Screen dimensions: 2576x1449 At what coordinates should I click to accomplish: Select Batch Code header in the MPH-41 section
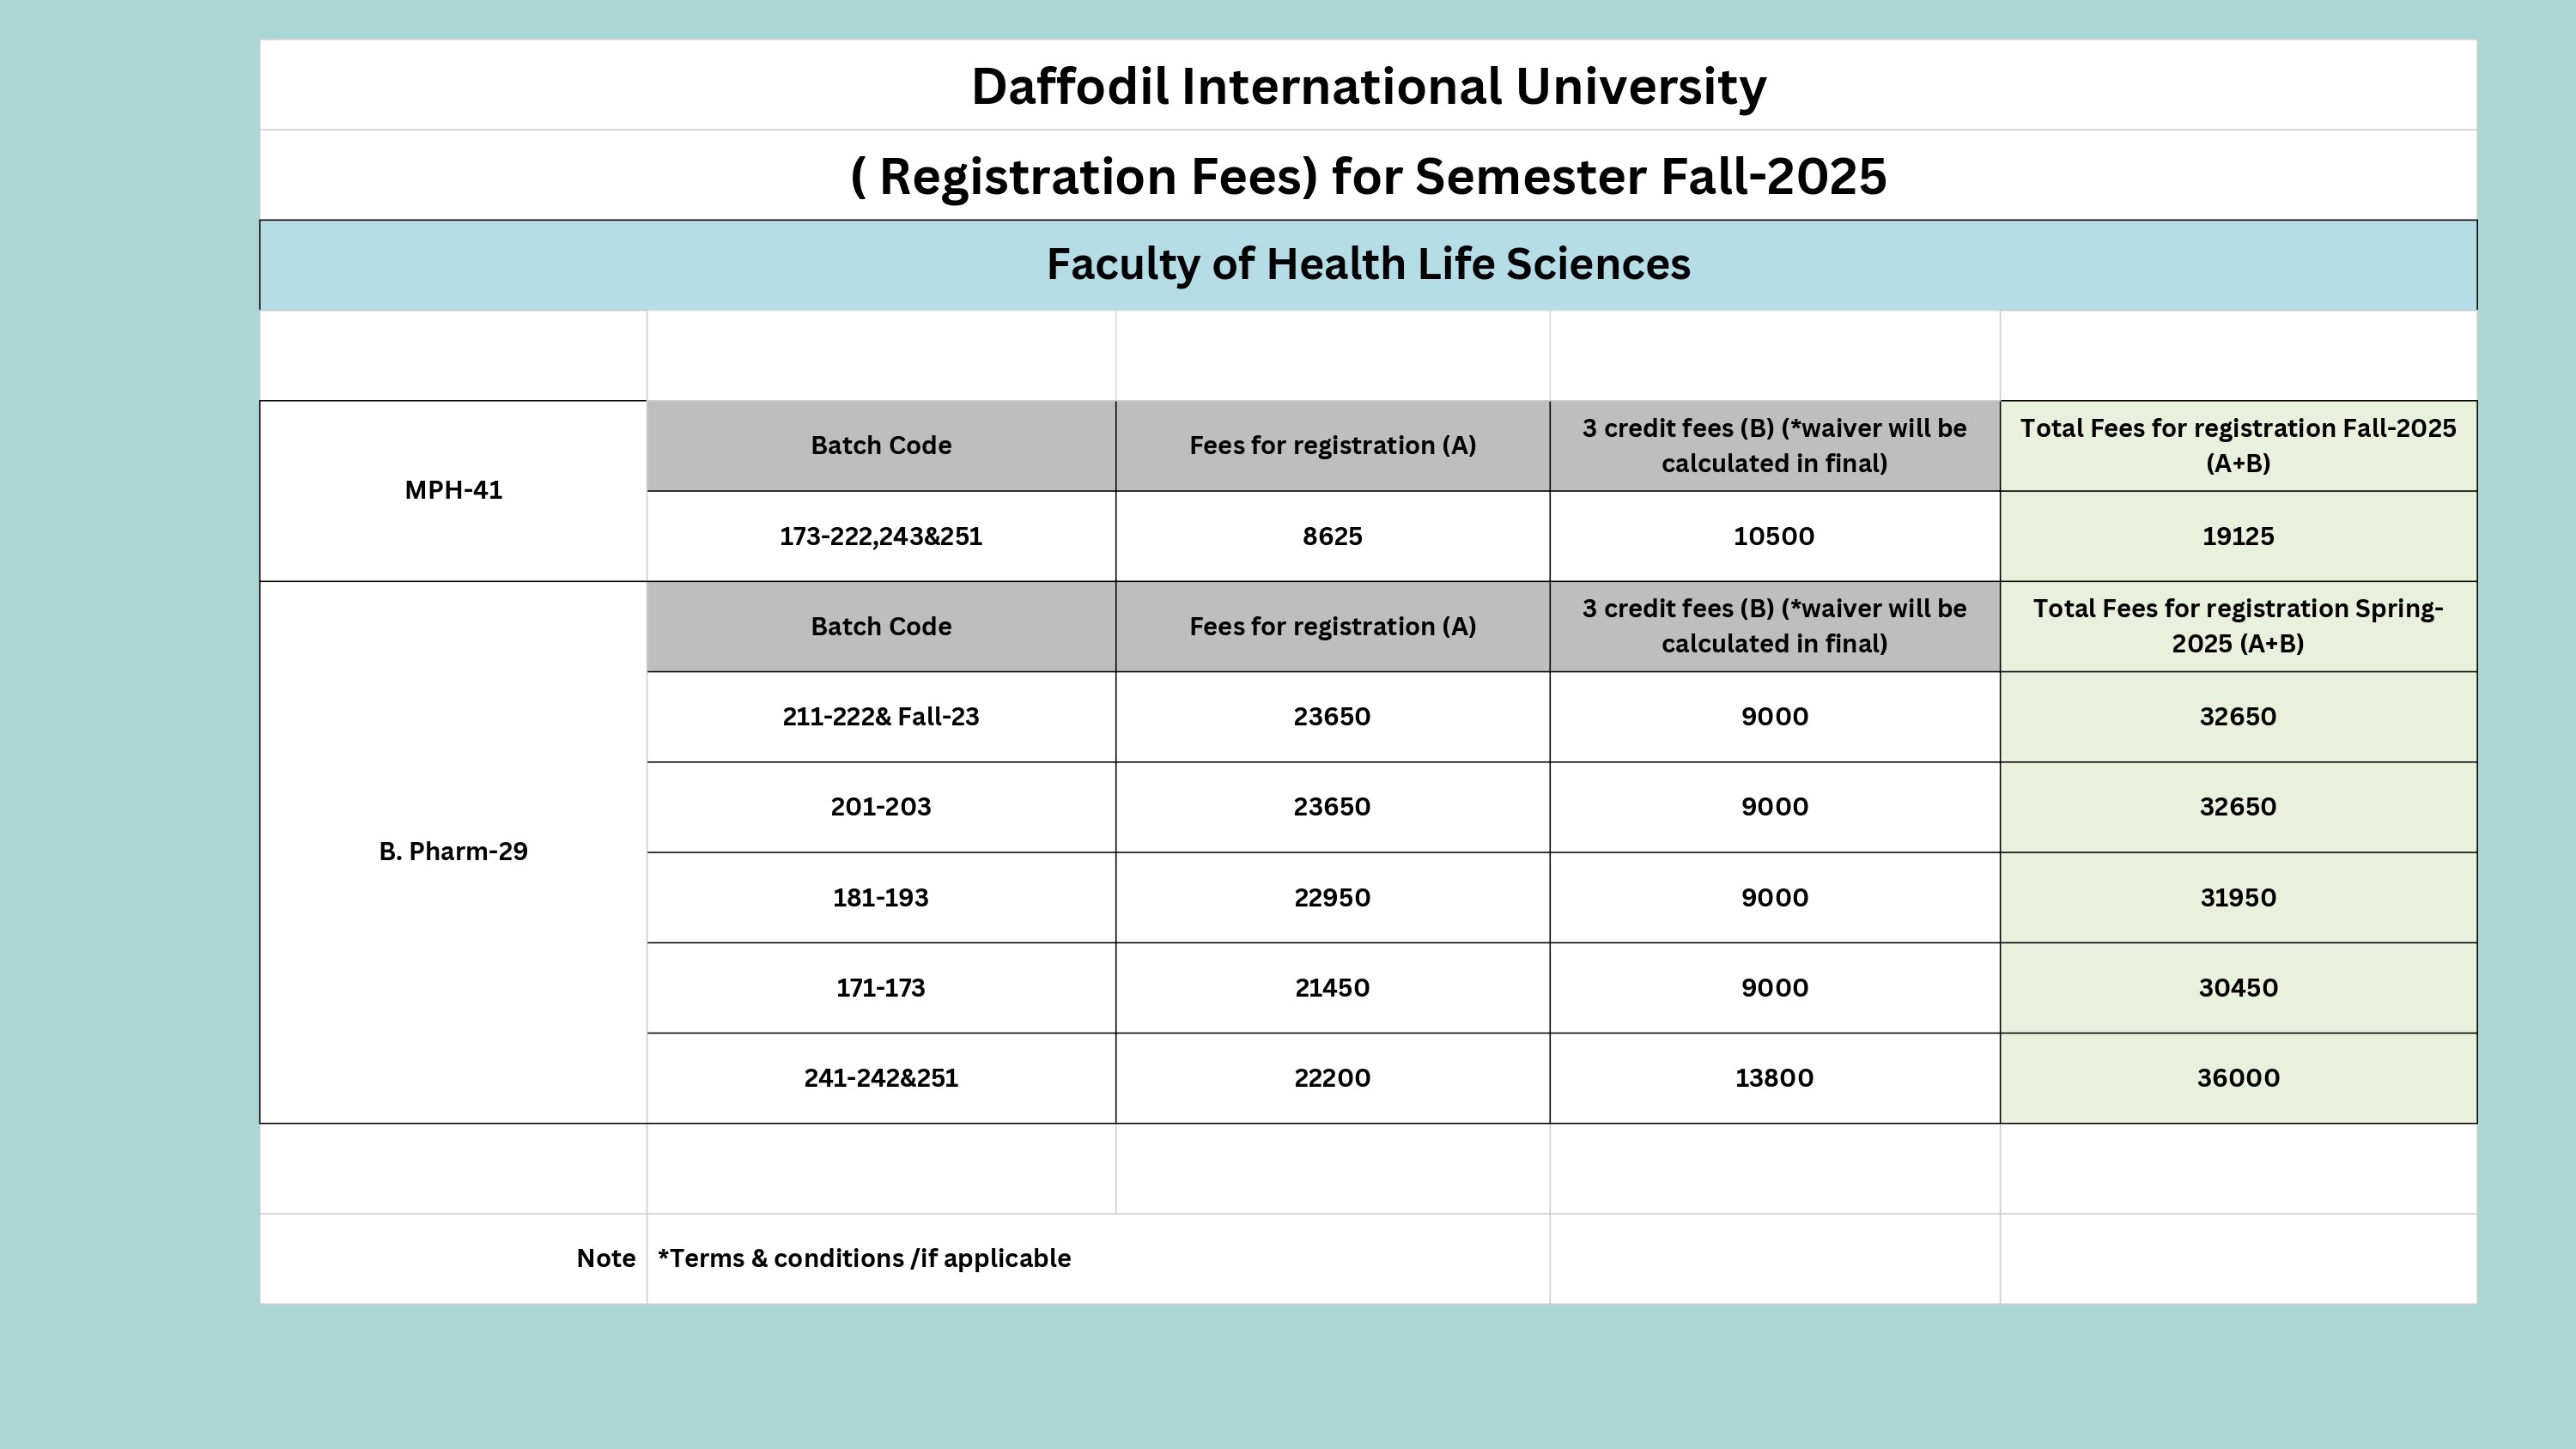pos(881,446)
